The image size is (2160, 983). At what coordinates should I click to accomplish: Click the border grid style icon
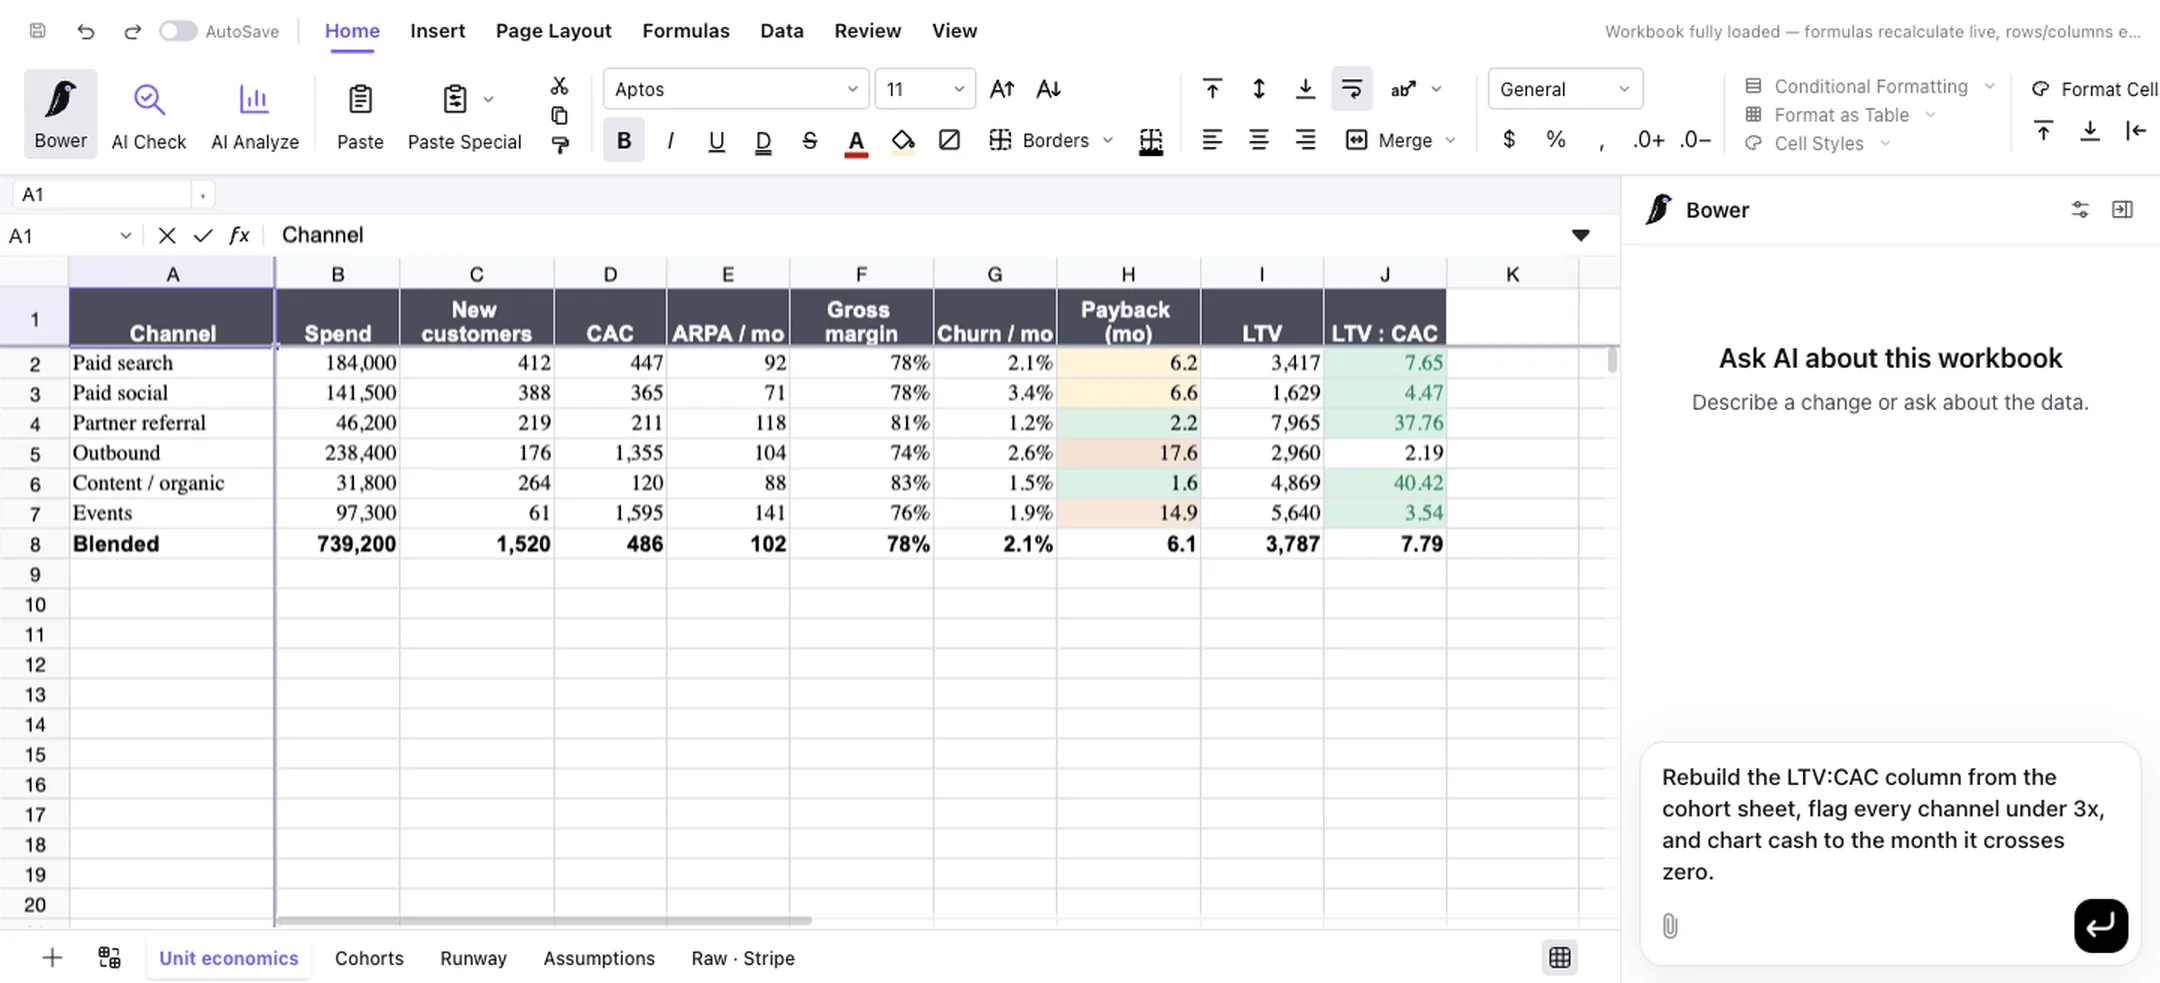(x=1151, y=141)
